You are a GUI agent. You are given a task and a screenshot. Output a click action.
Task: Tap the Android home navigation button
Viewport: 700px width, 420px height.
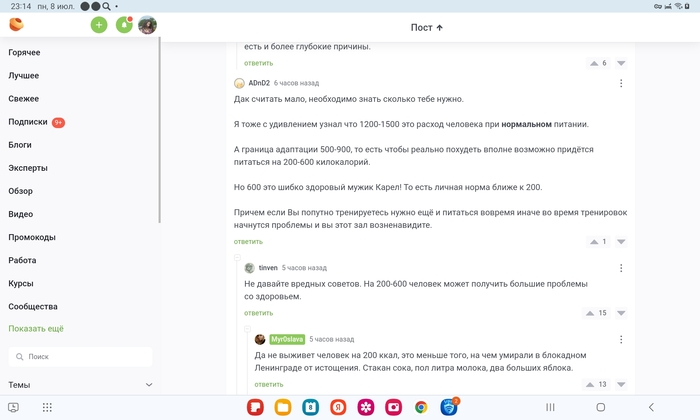pyautogui.click(x=601, y=408)
